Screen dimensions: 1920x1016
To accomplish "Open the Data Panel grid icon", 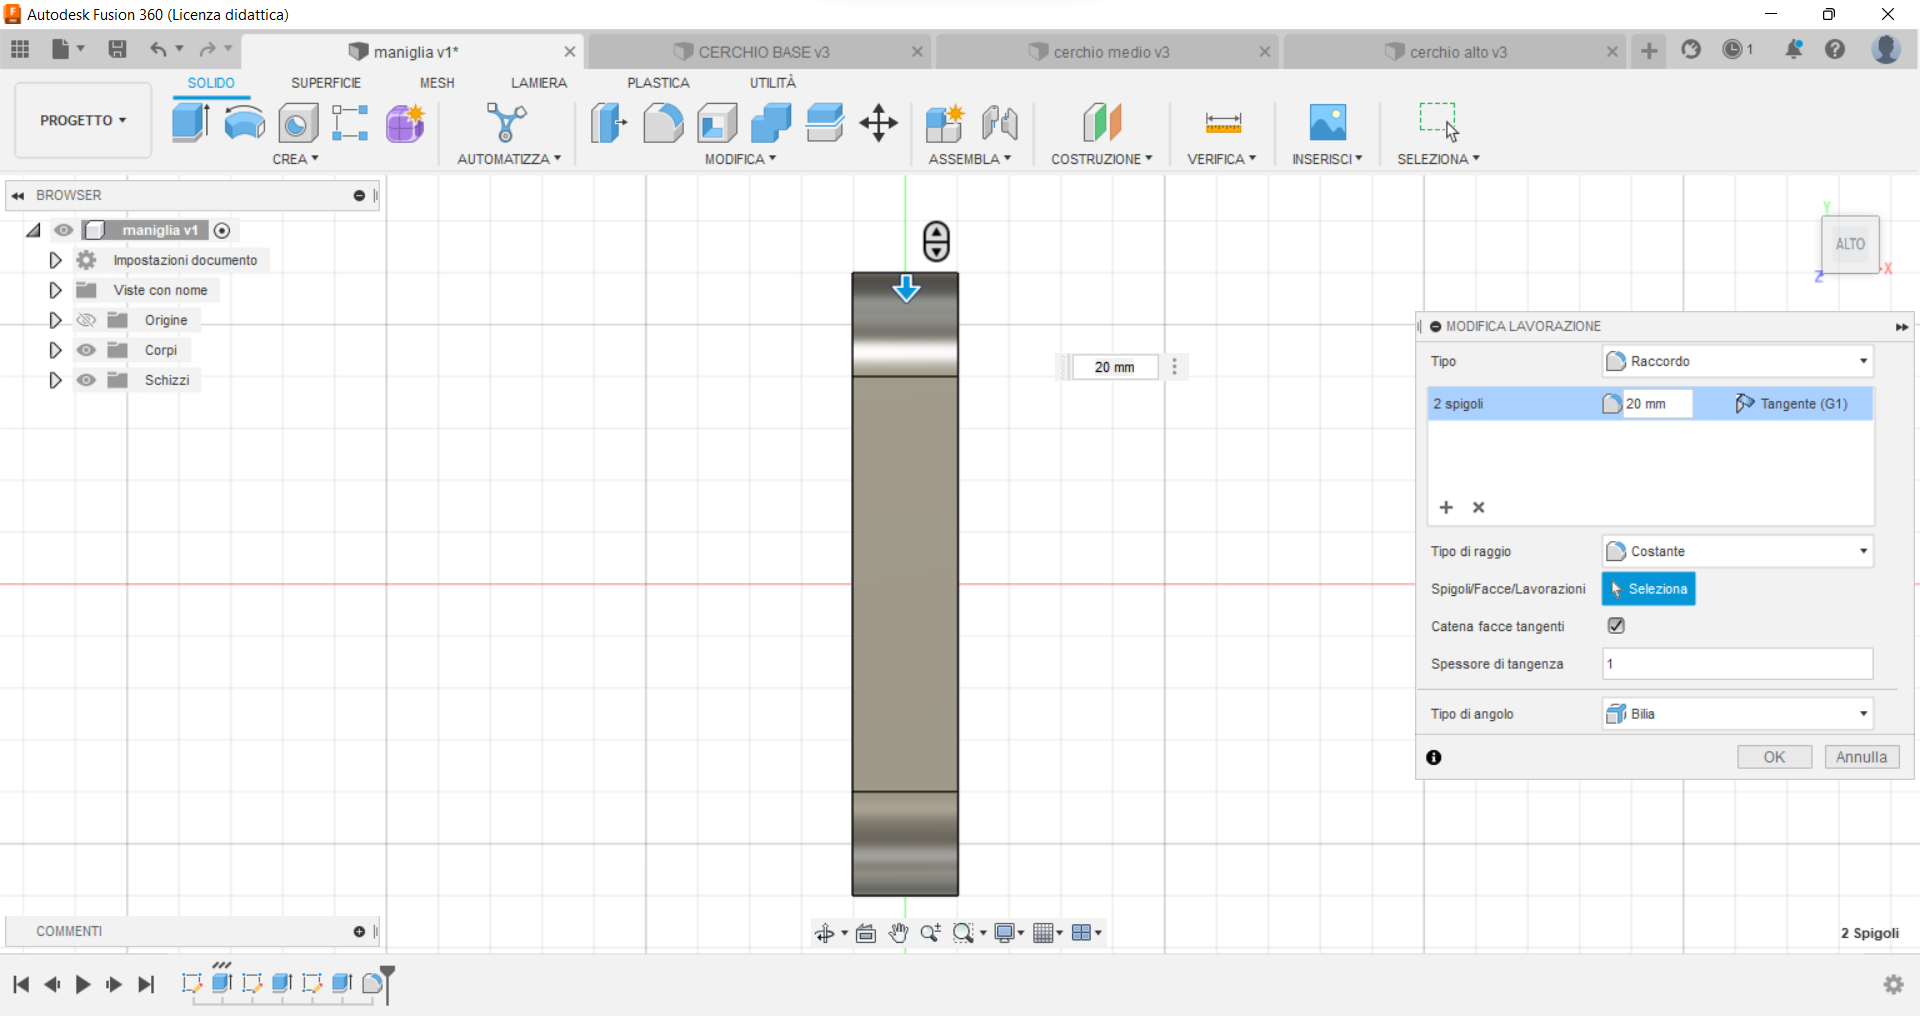I will coord(20,49).
